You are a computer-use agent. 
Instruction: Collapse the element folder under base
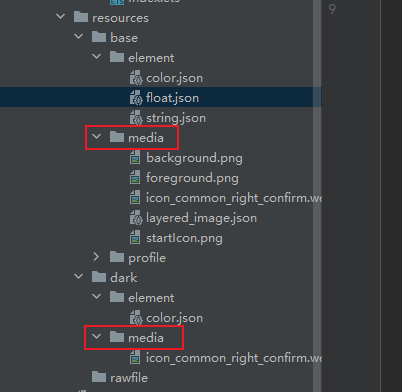(97, 56)
